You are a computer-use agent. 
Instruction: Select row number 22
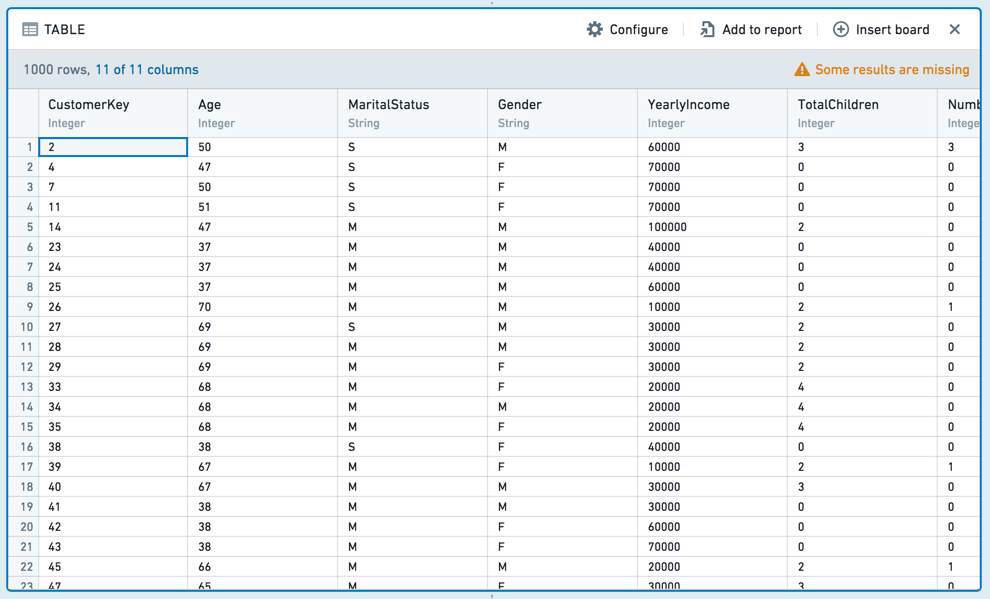(23, 567)
